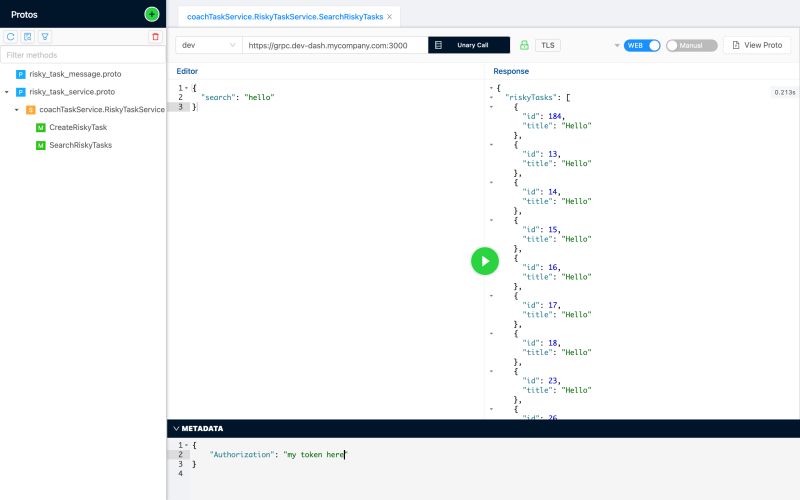Collapse the METADATA panel chevron
The width and height of the screenshot is (800, 500).
click(176, 429)
